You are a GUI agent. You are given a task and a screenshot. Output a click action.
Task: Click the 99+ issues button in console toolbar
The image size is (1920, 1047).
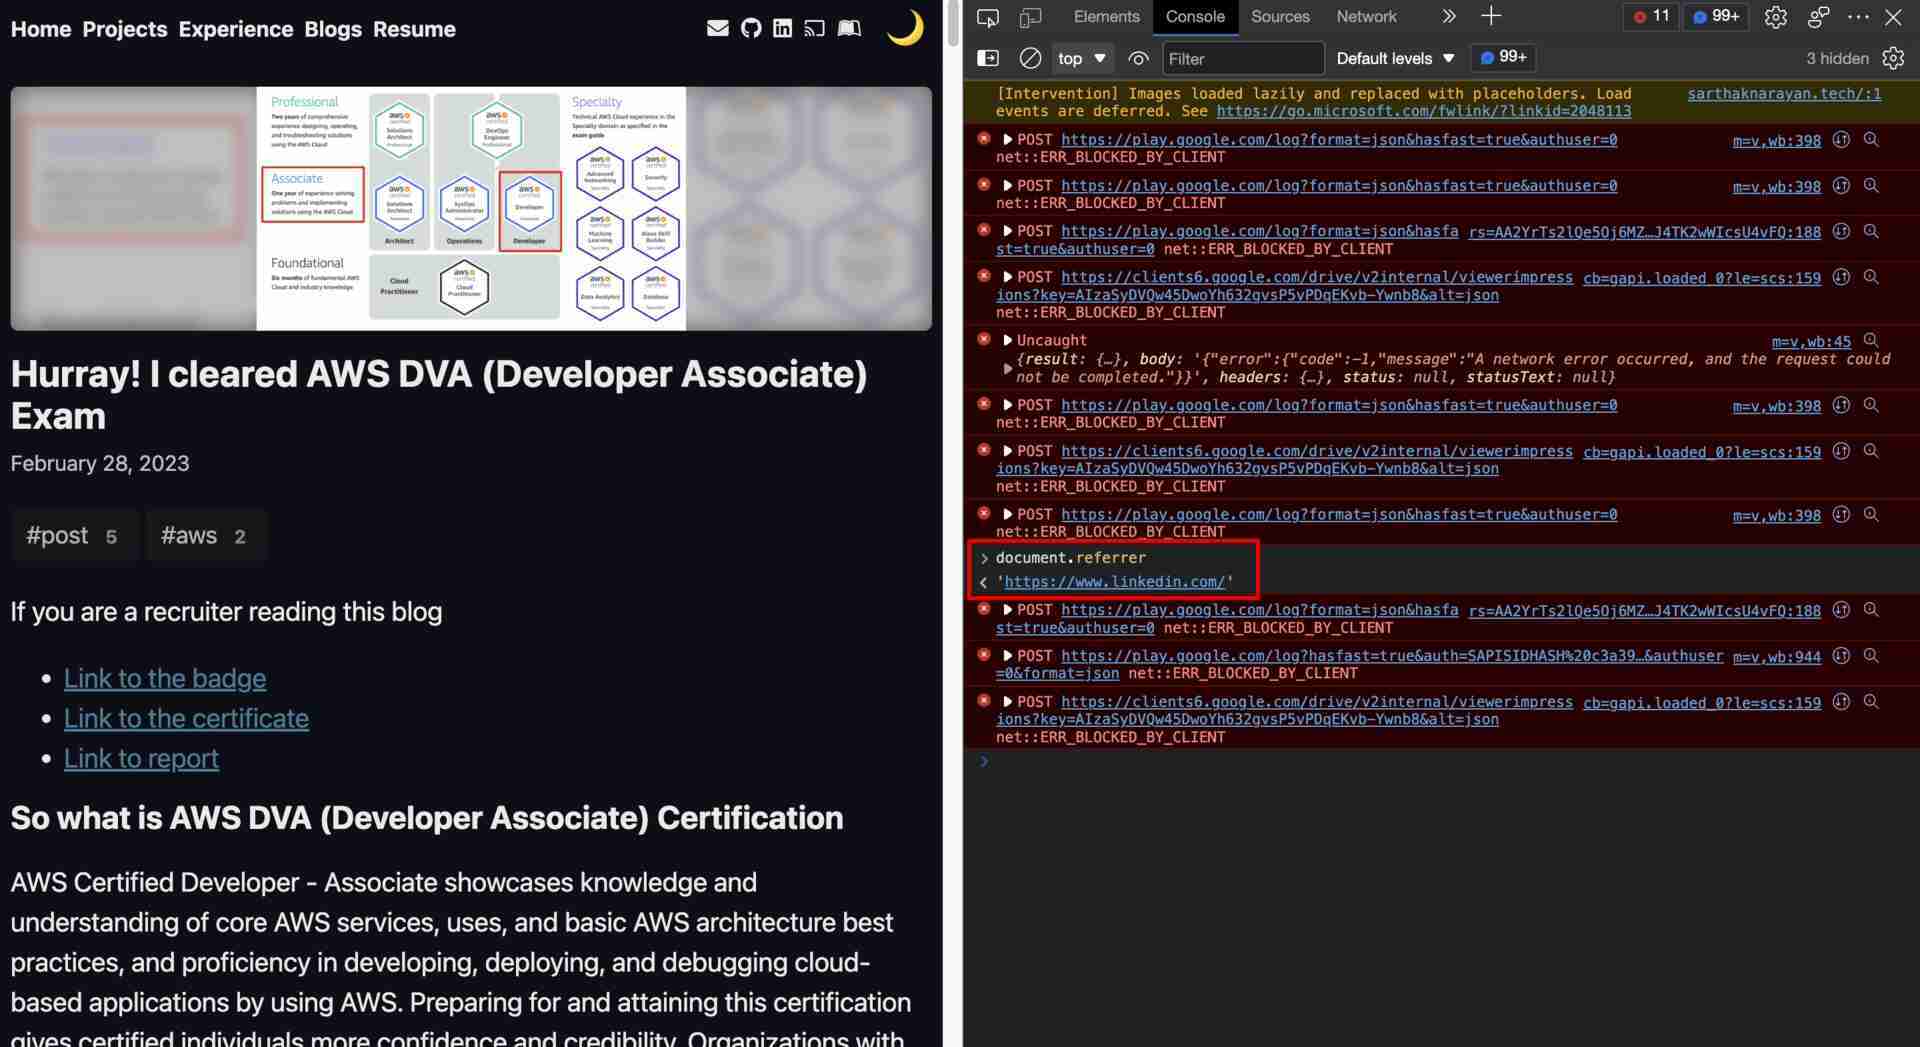(1504, 57)
